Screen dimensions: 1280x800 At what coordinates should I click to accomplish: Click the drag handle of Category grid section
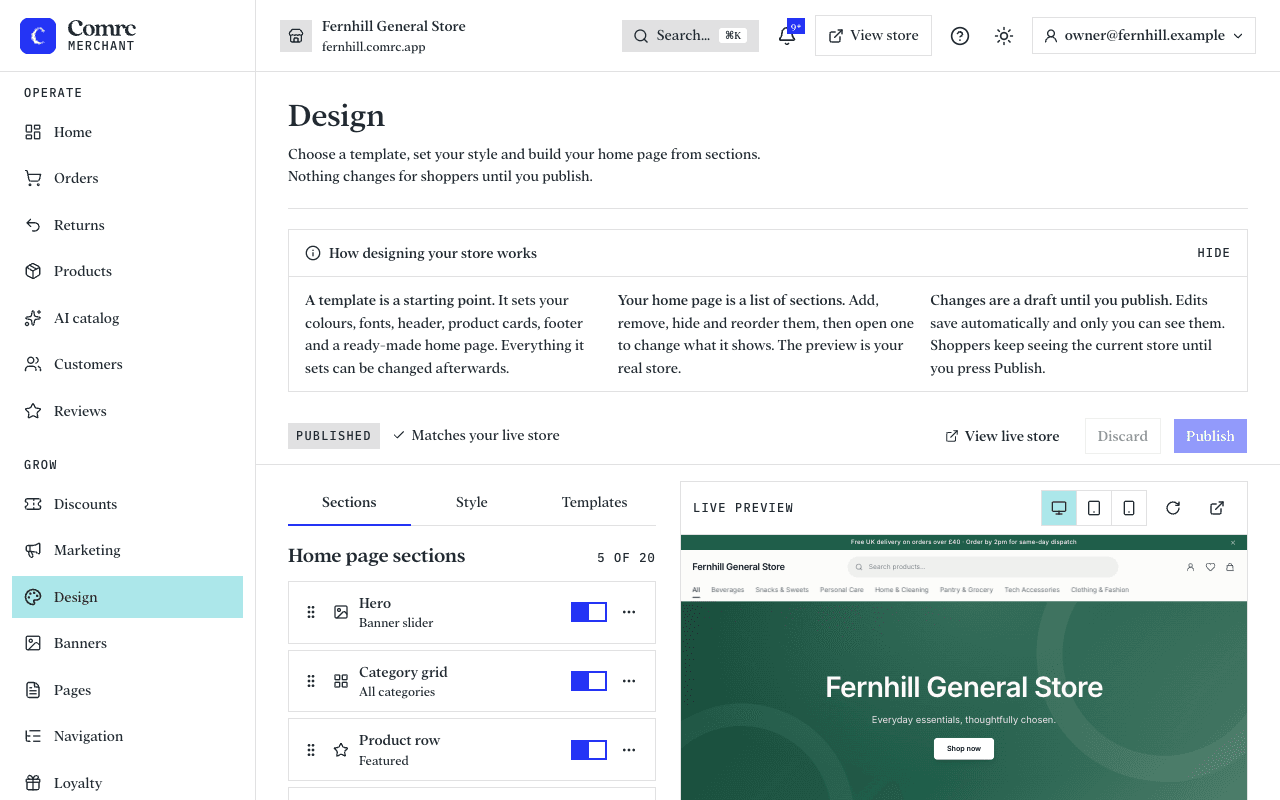tap(311, 681)
